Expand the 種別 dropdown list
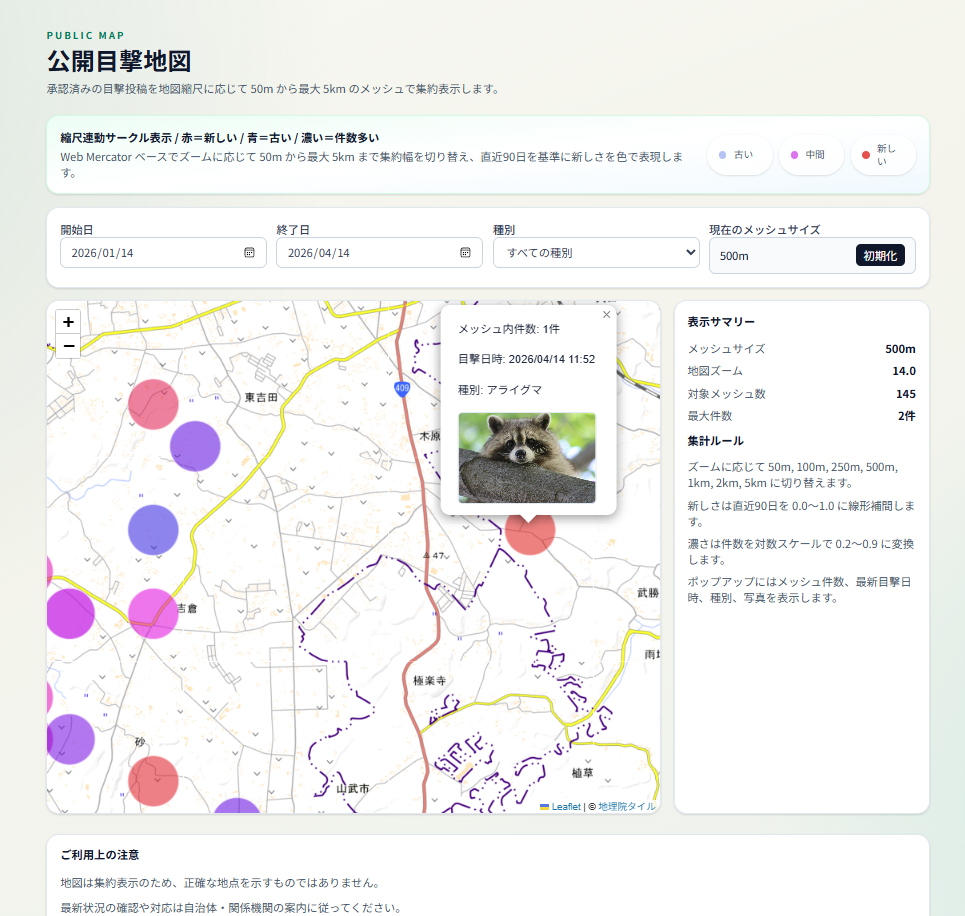This screenshot has height=916, width=965. pos(596,253)
